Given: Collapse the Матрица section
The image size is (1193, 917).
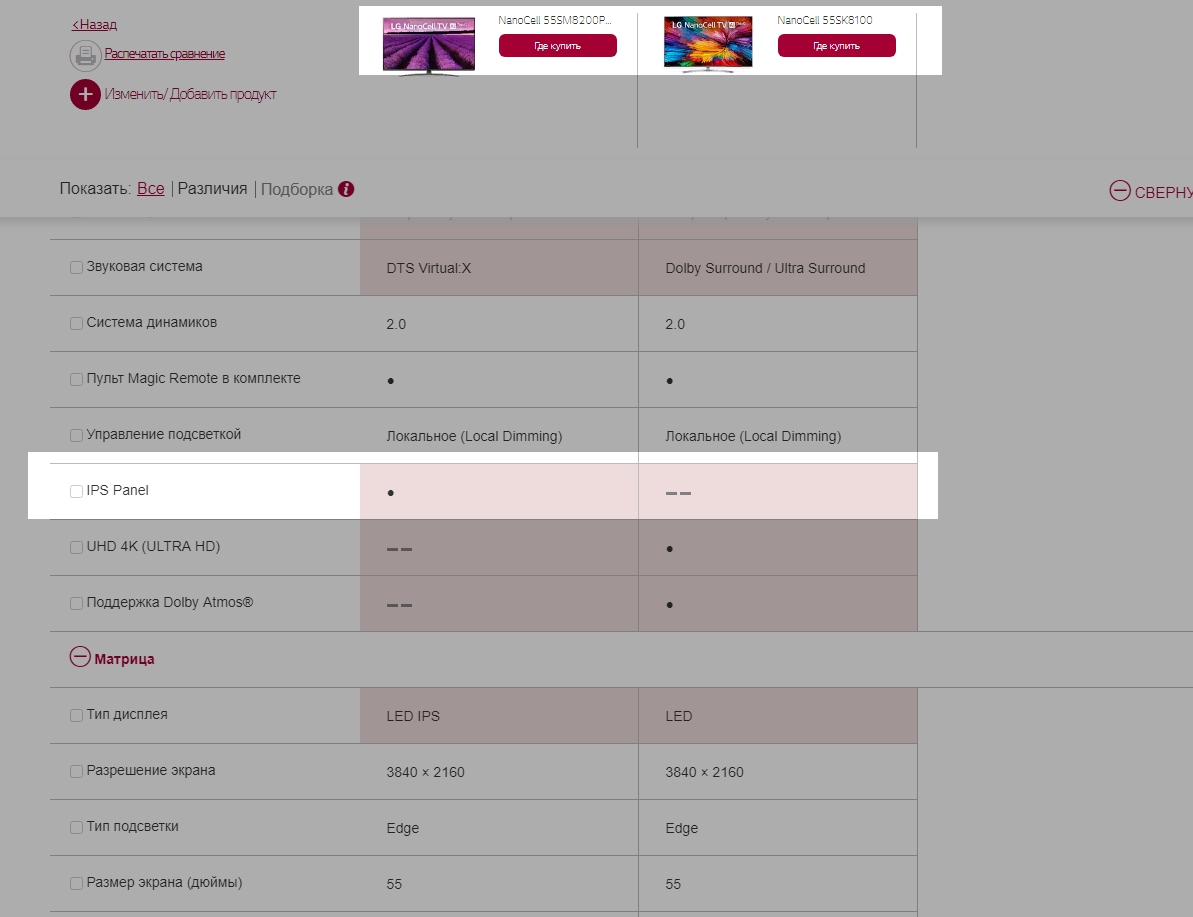Looking at the screenshot, I should pyautogui.click(x=80, y=657).
